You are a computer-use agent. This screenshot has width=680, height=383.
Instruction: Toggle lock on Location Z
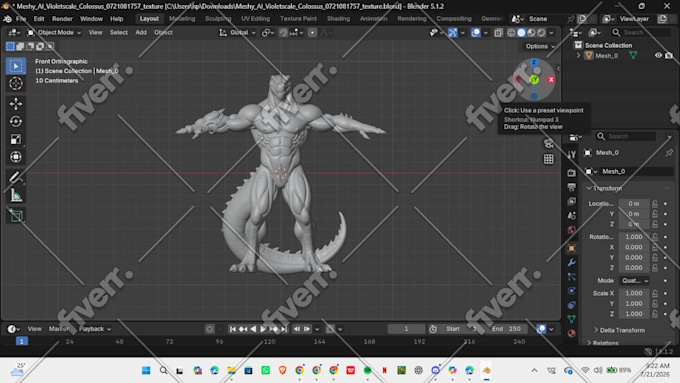pyautogui.click(x=655, y=224)
